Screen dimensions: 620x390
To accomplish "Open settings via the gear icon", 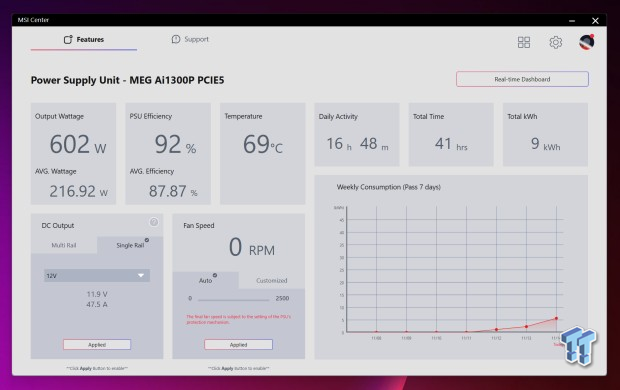I will 556,42.
